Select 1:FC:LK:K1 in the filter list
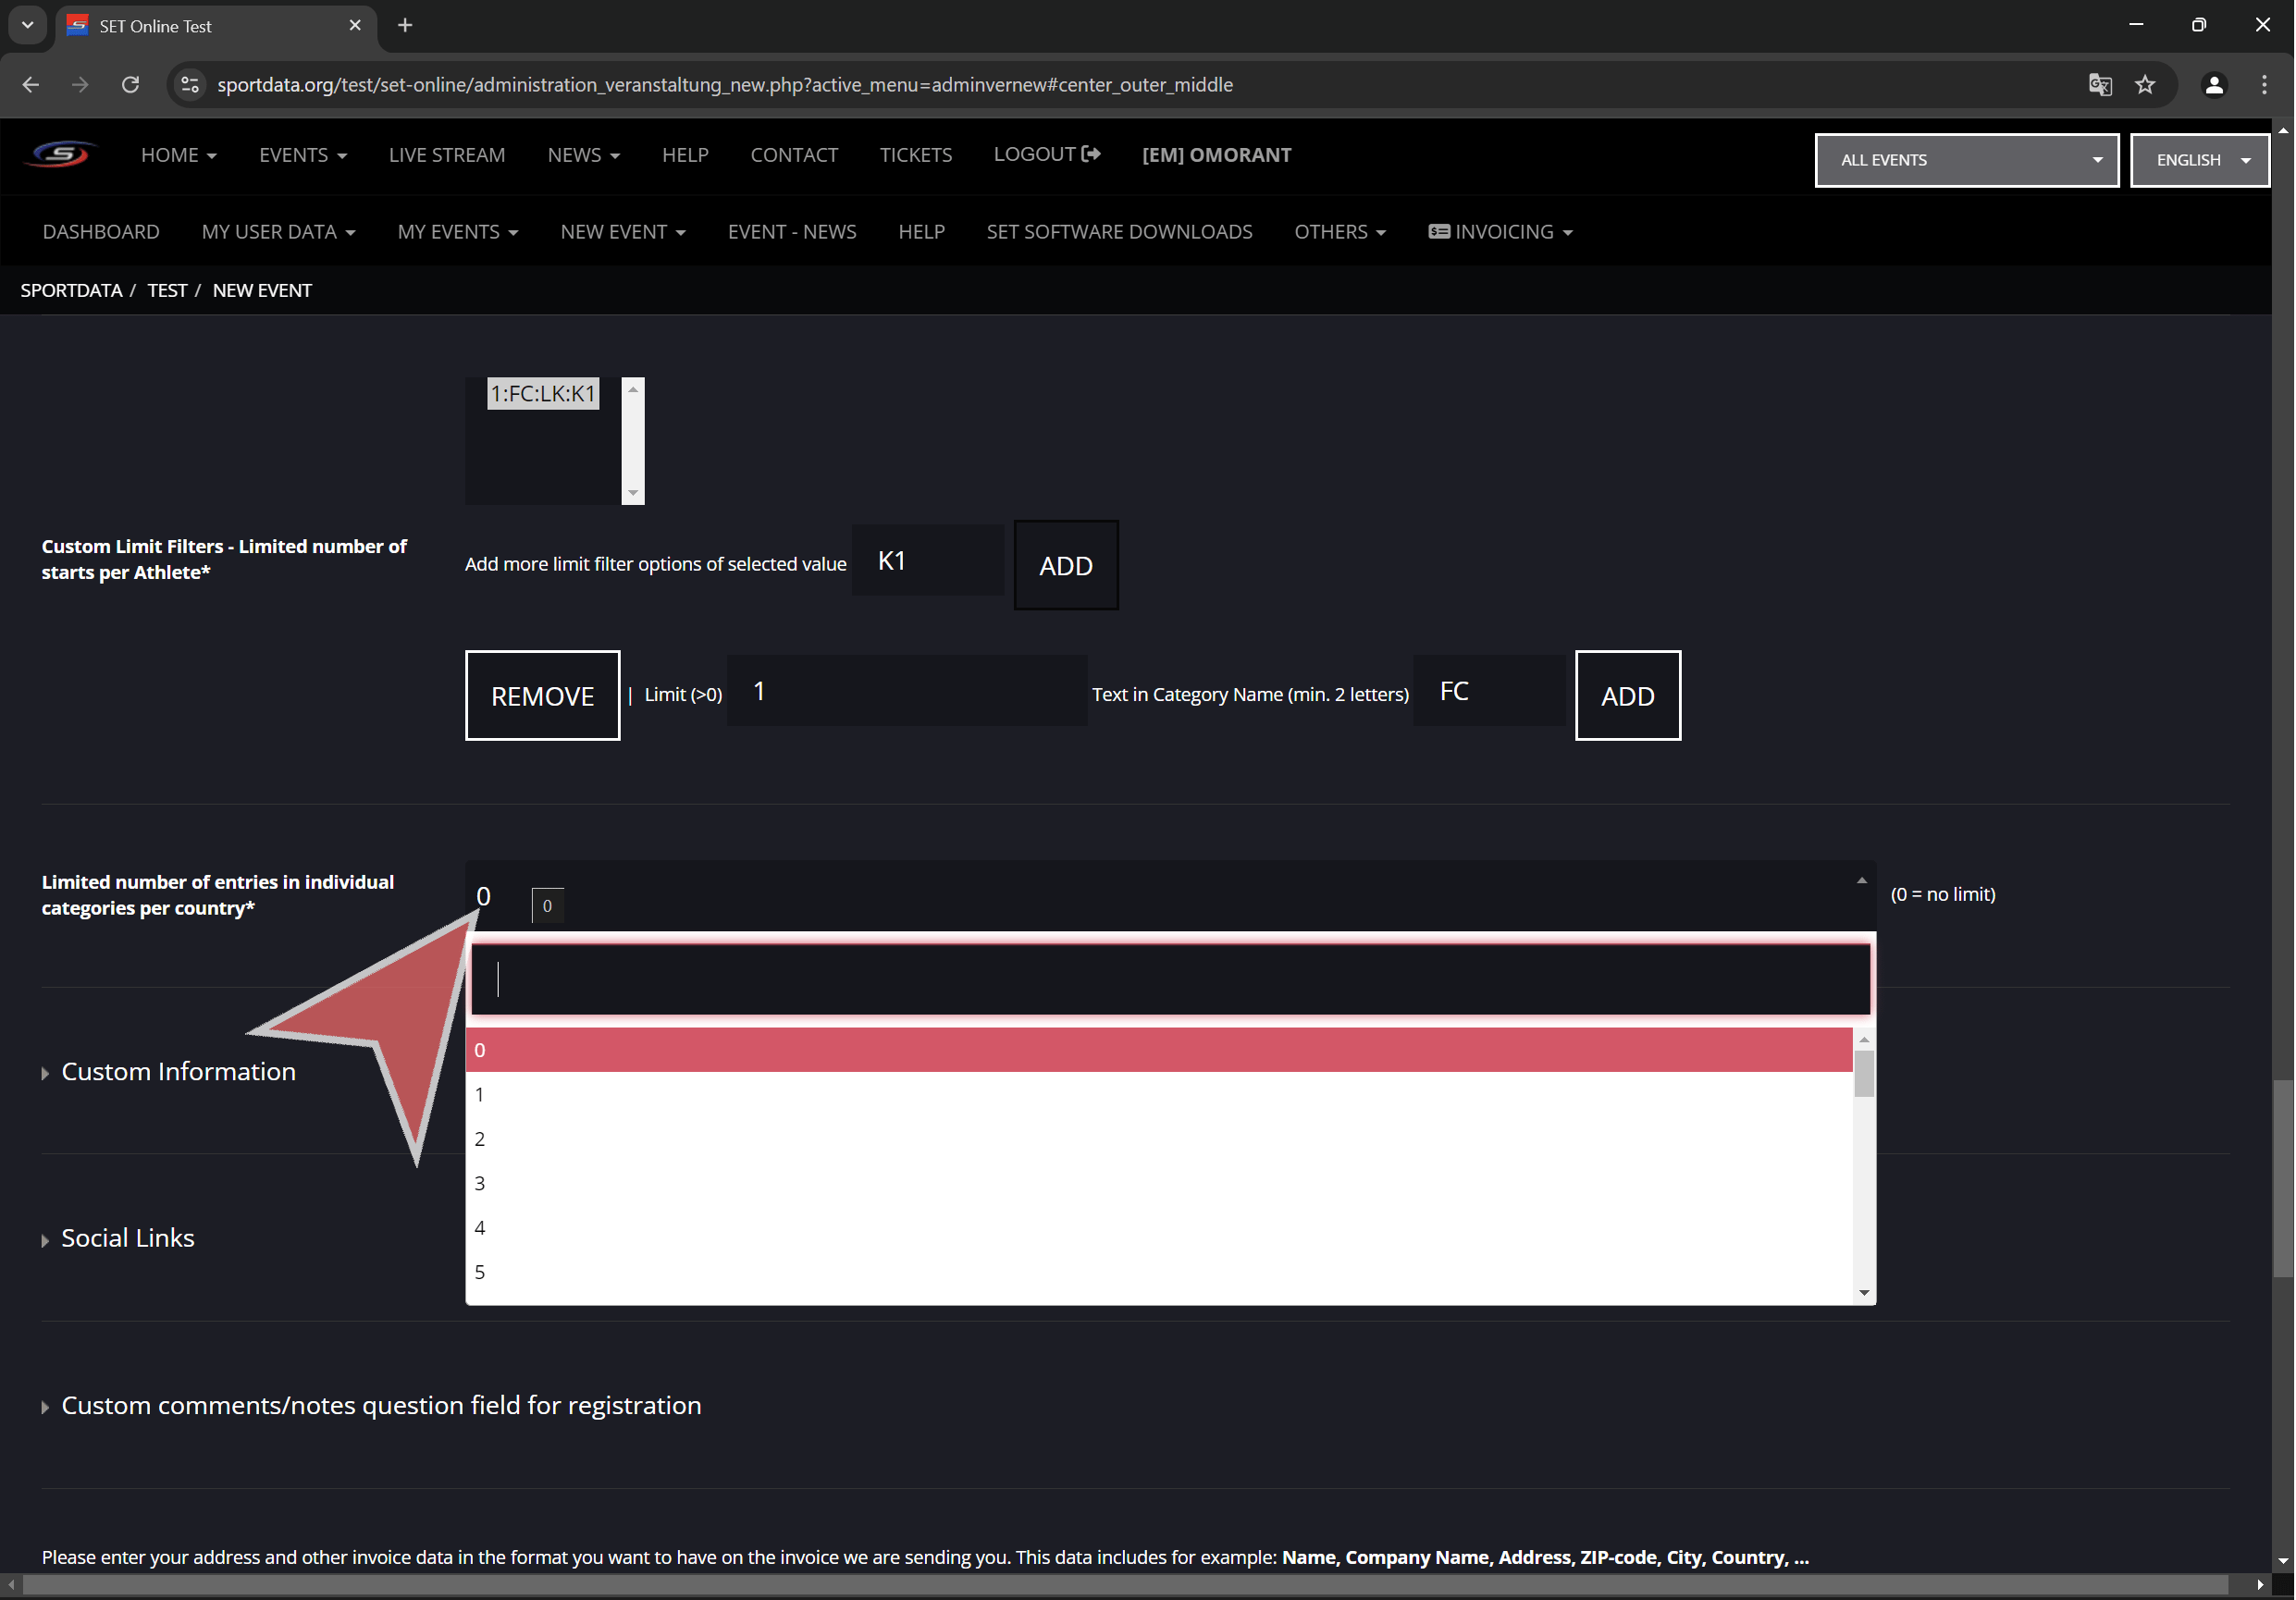Image resolution: width=2296 pixels, height=1600 pixels. click(543, 394)
